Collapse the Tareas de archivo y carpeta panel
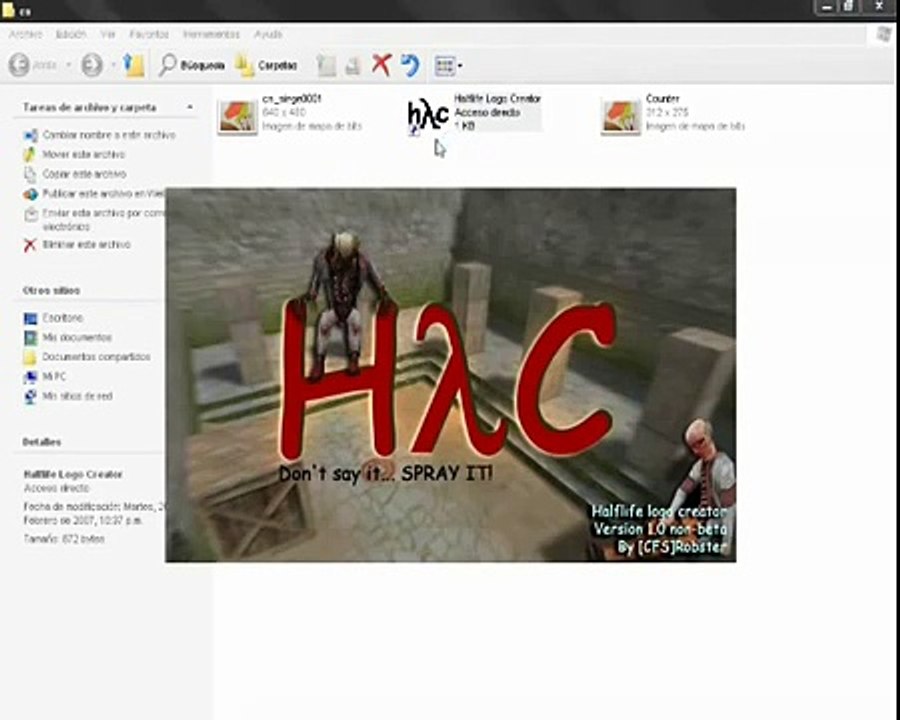The width and height of the screenshot is (900, 720). click(189, 107)
